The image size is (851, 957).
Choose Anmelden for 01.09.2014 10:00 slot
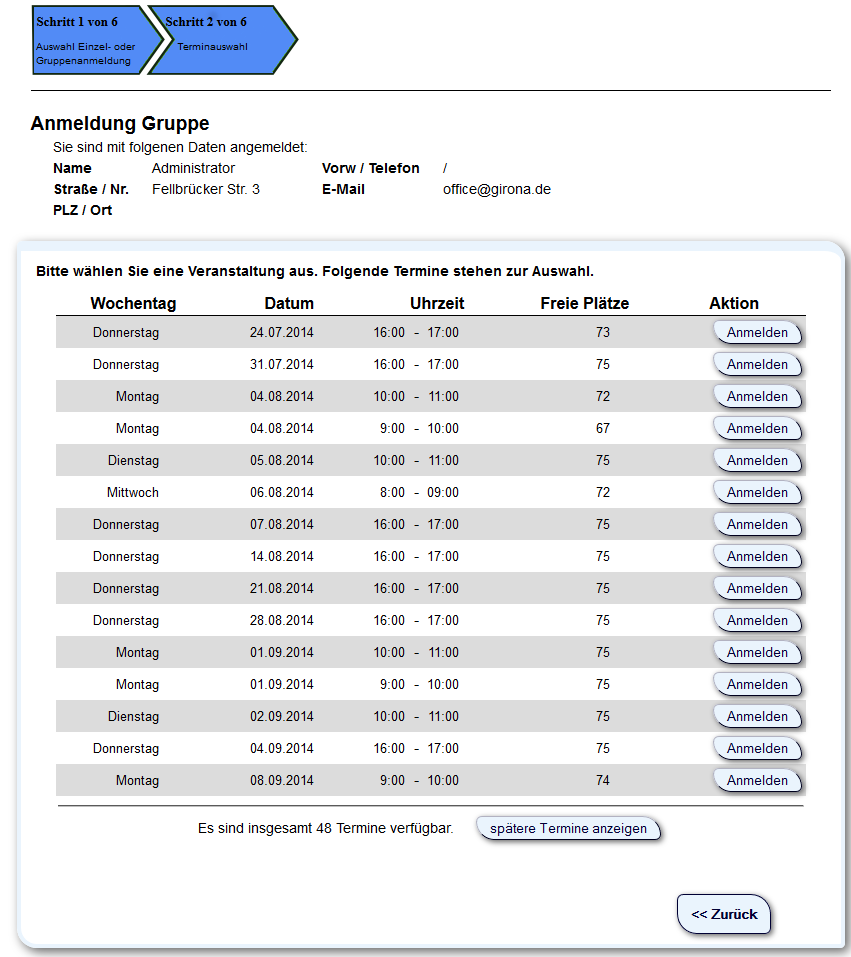click(x=757, y=653)
